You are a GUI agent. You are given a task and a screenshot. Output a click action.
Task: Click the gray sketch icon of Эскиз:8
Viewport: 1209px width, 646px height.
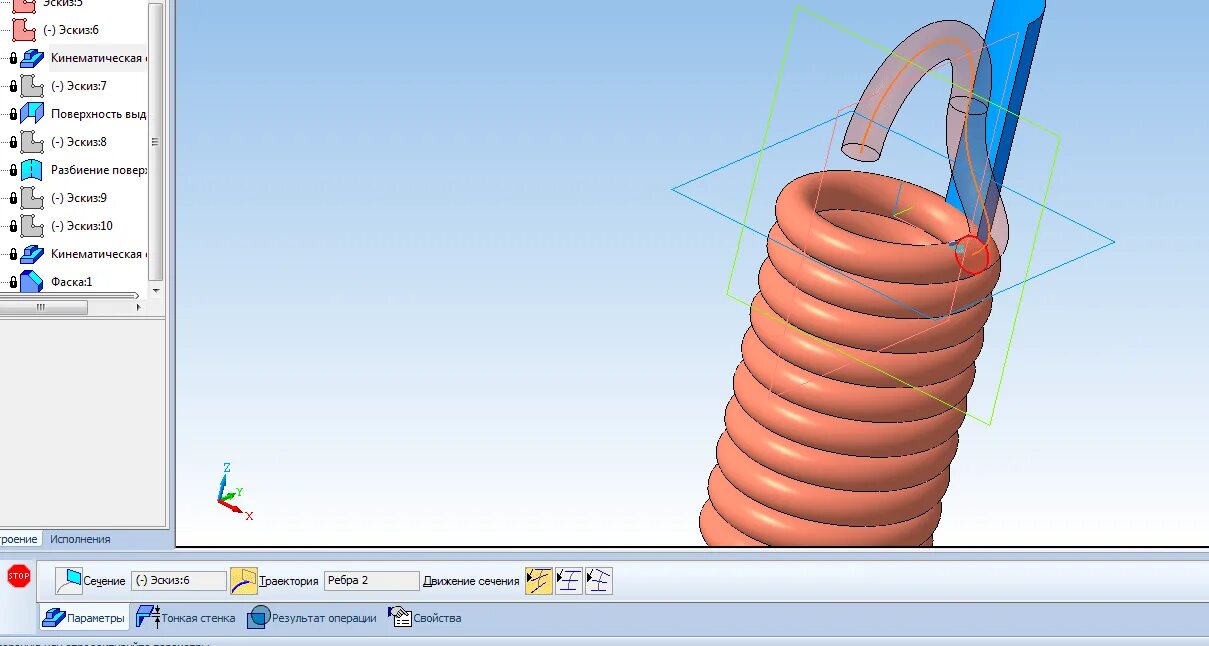tap(32, 142)
